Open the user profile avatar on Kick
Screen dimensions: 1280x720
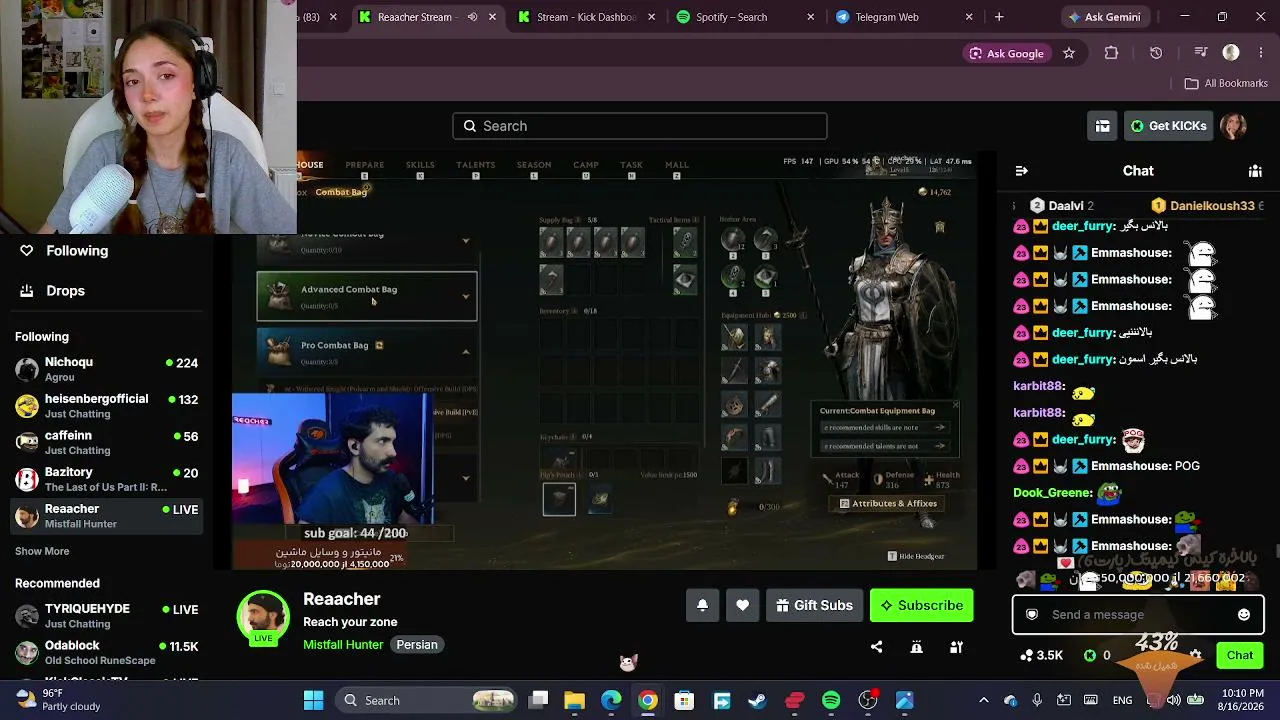[x=1233, y=126]
